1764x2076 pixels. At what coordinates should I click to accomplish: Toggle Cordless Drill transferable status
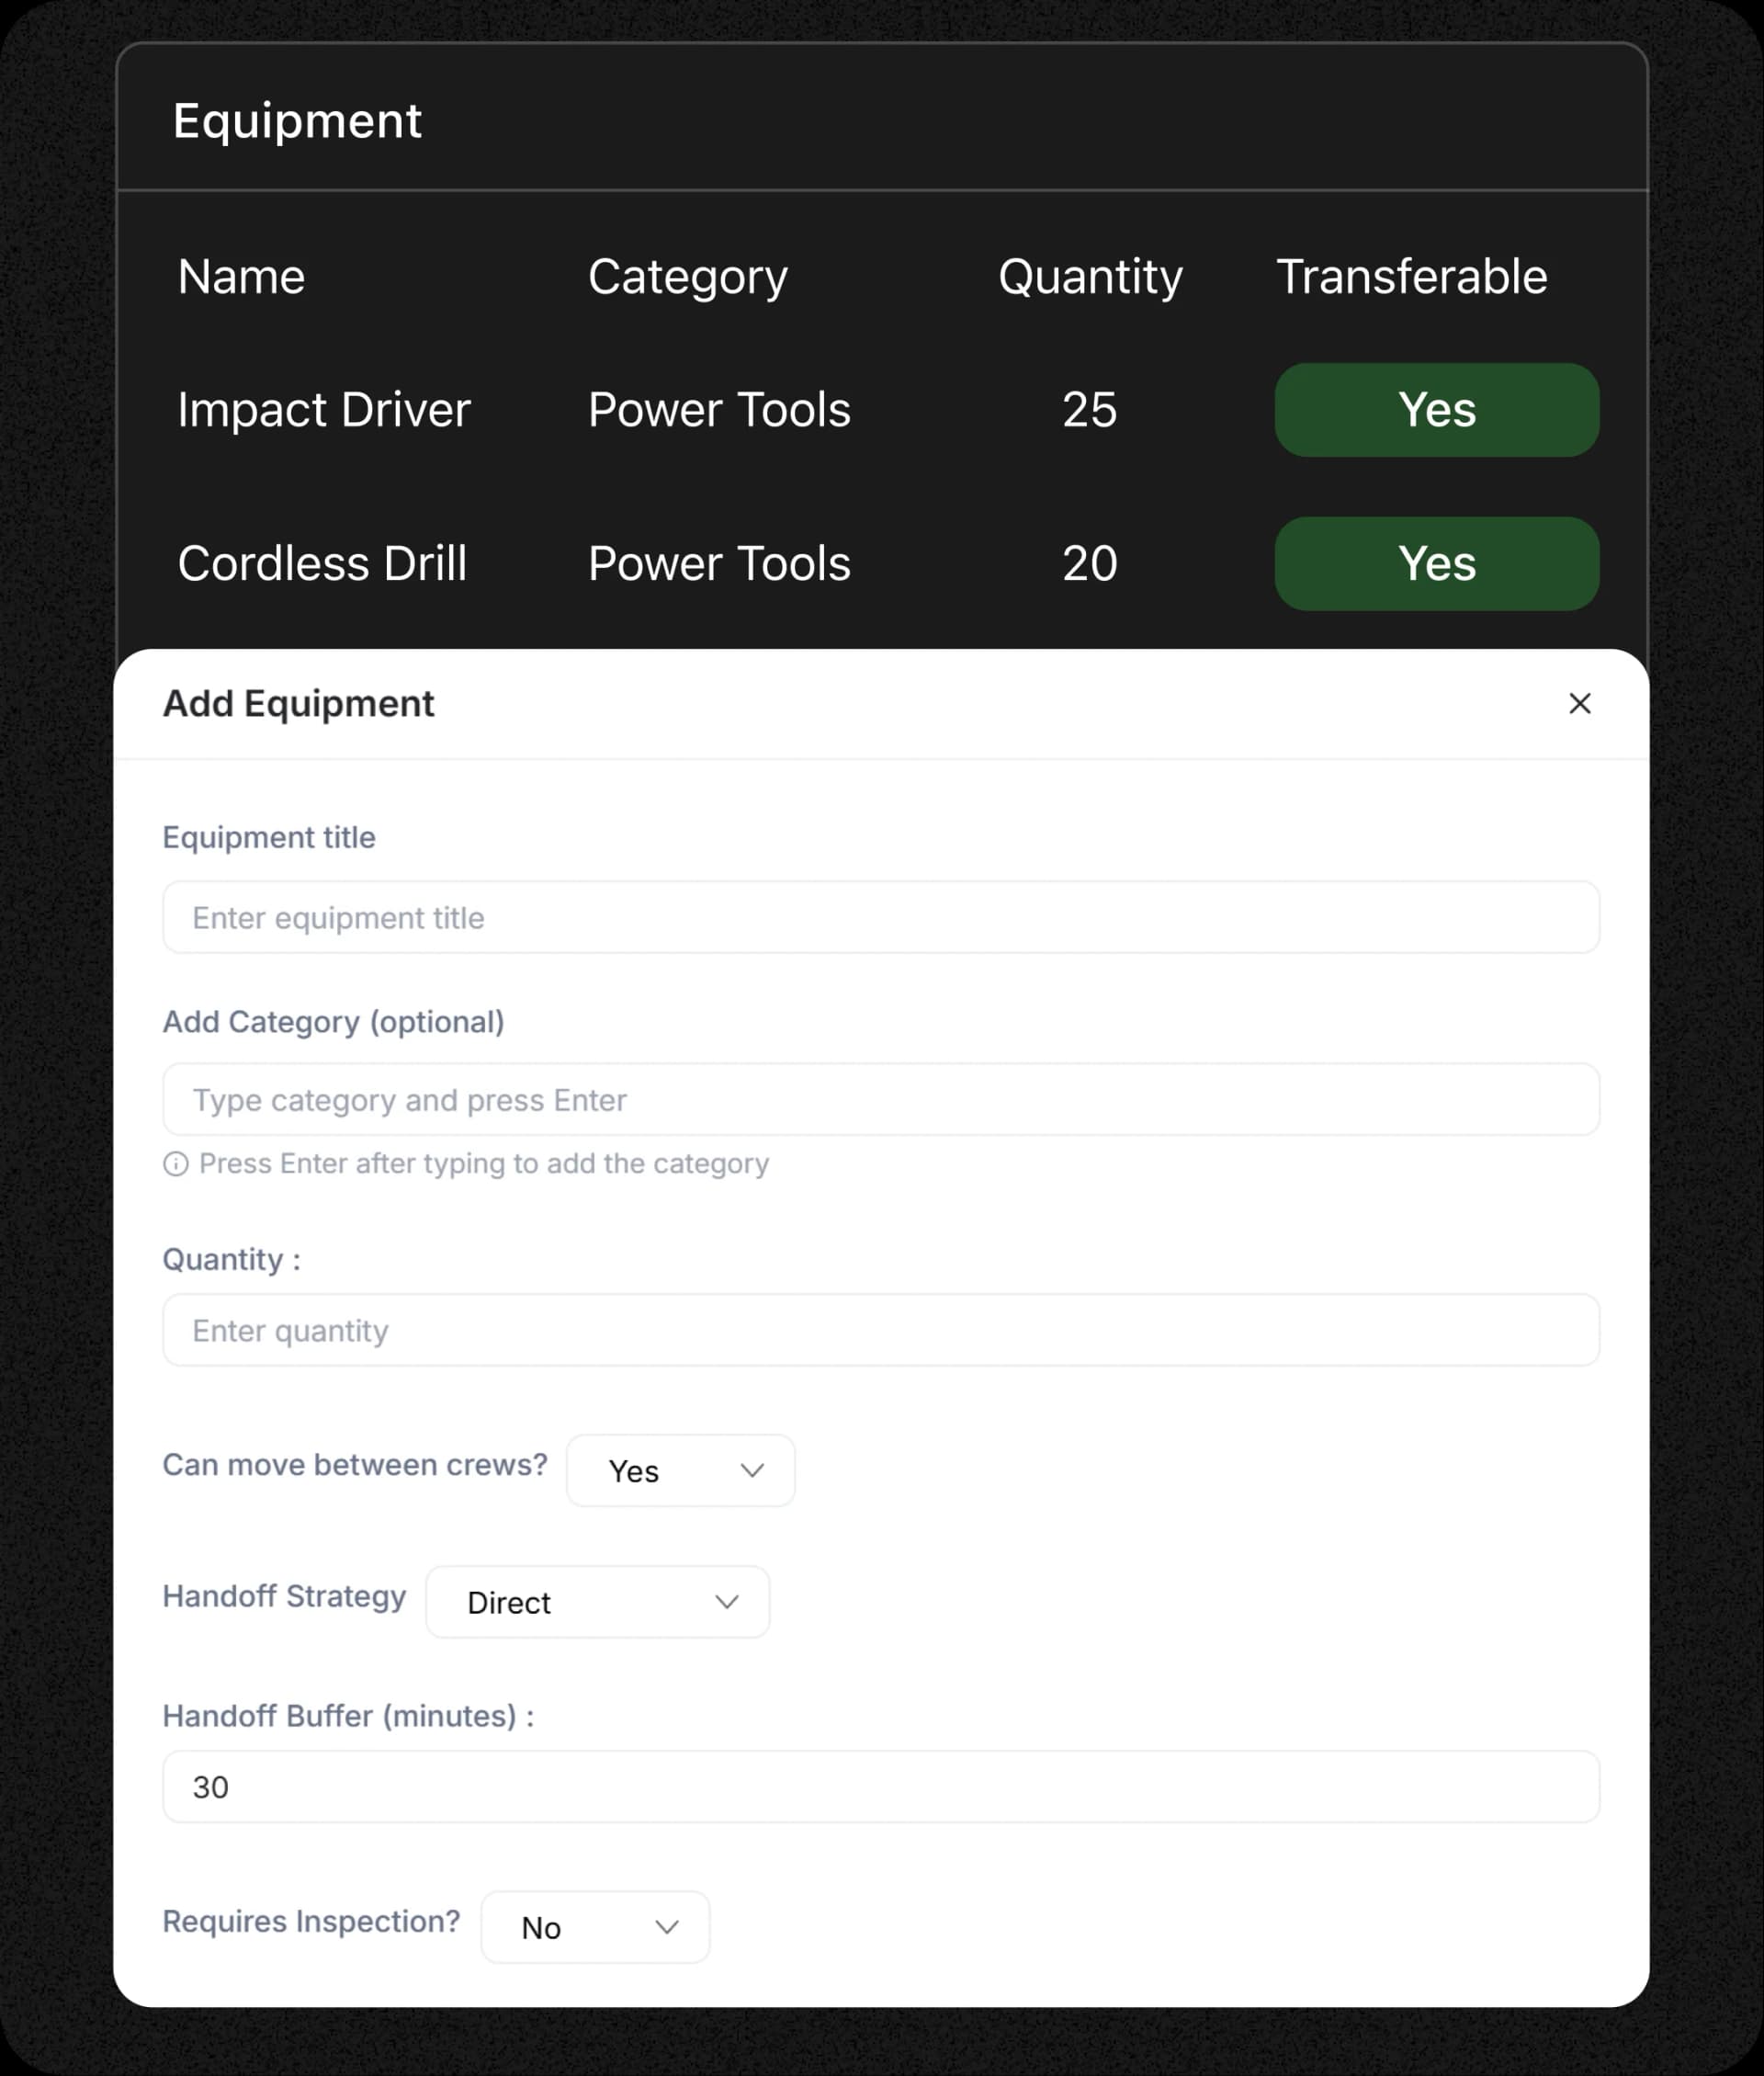point(1437,563)
